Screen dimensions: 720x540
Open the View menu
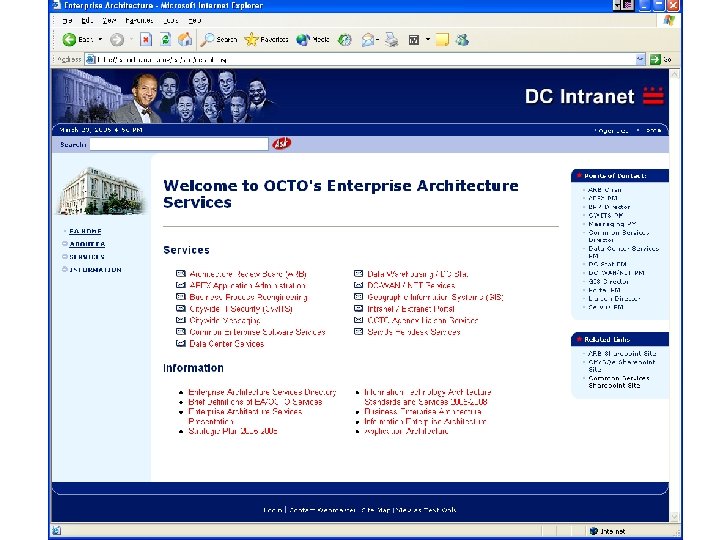coord(109,21)
